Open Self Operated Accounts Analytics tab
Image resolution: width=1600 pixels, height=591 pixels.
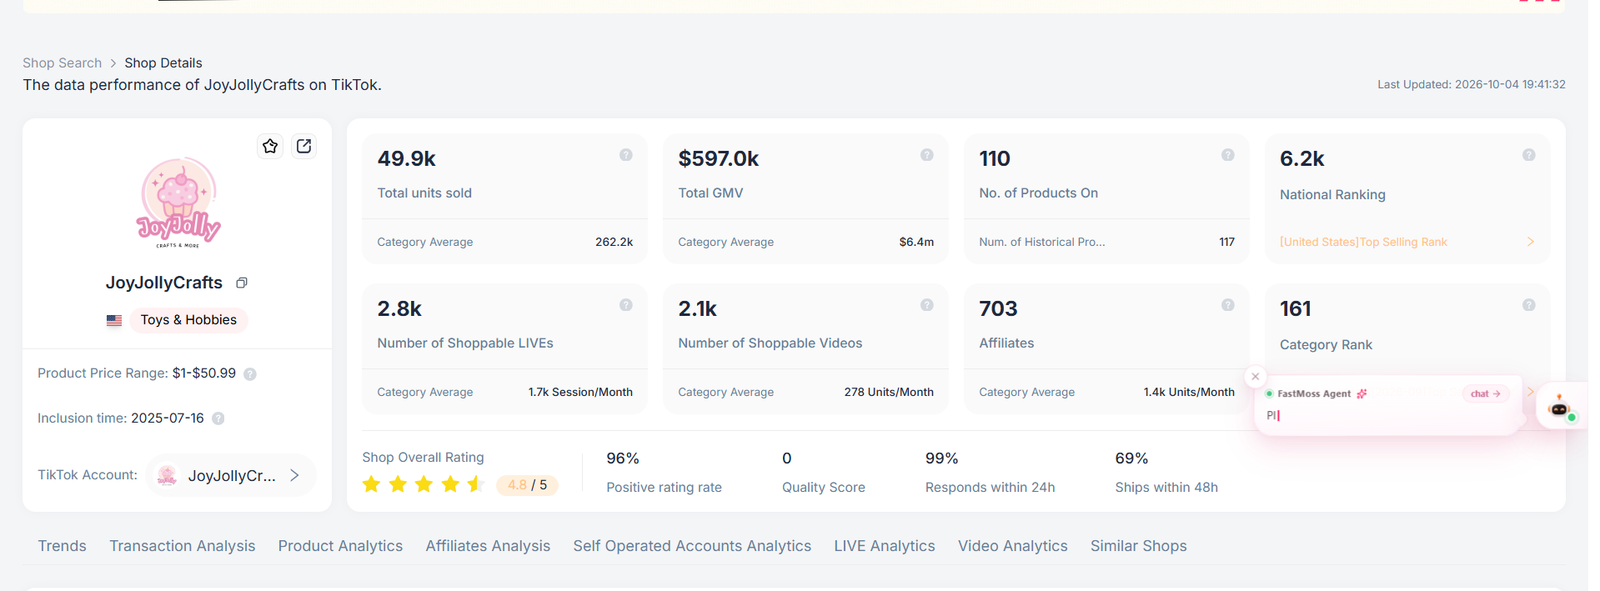point(692,546)
